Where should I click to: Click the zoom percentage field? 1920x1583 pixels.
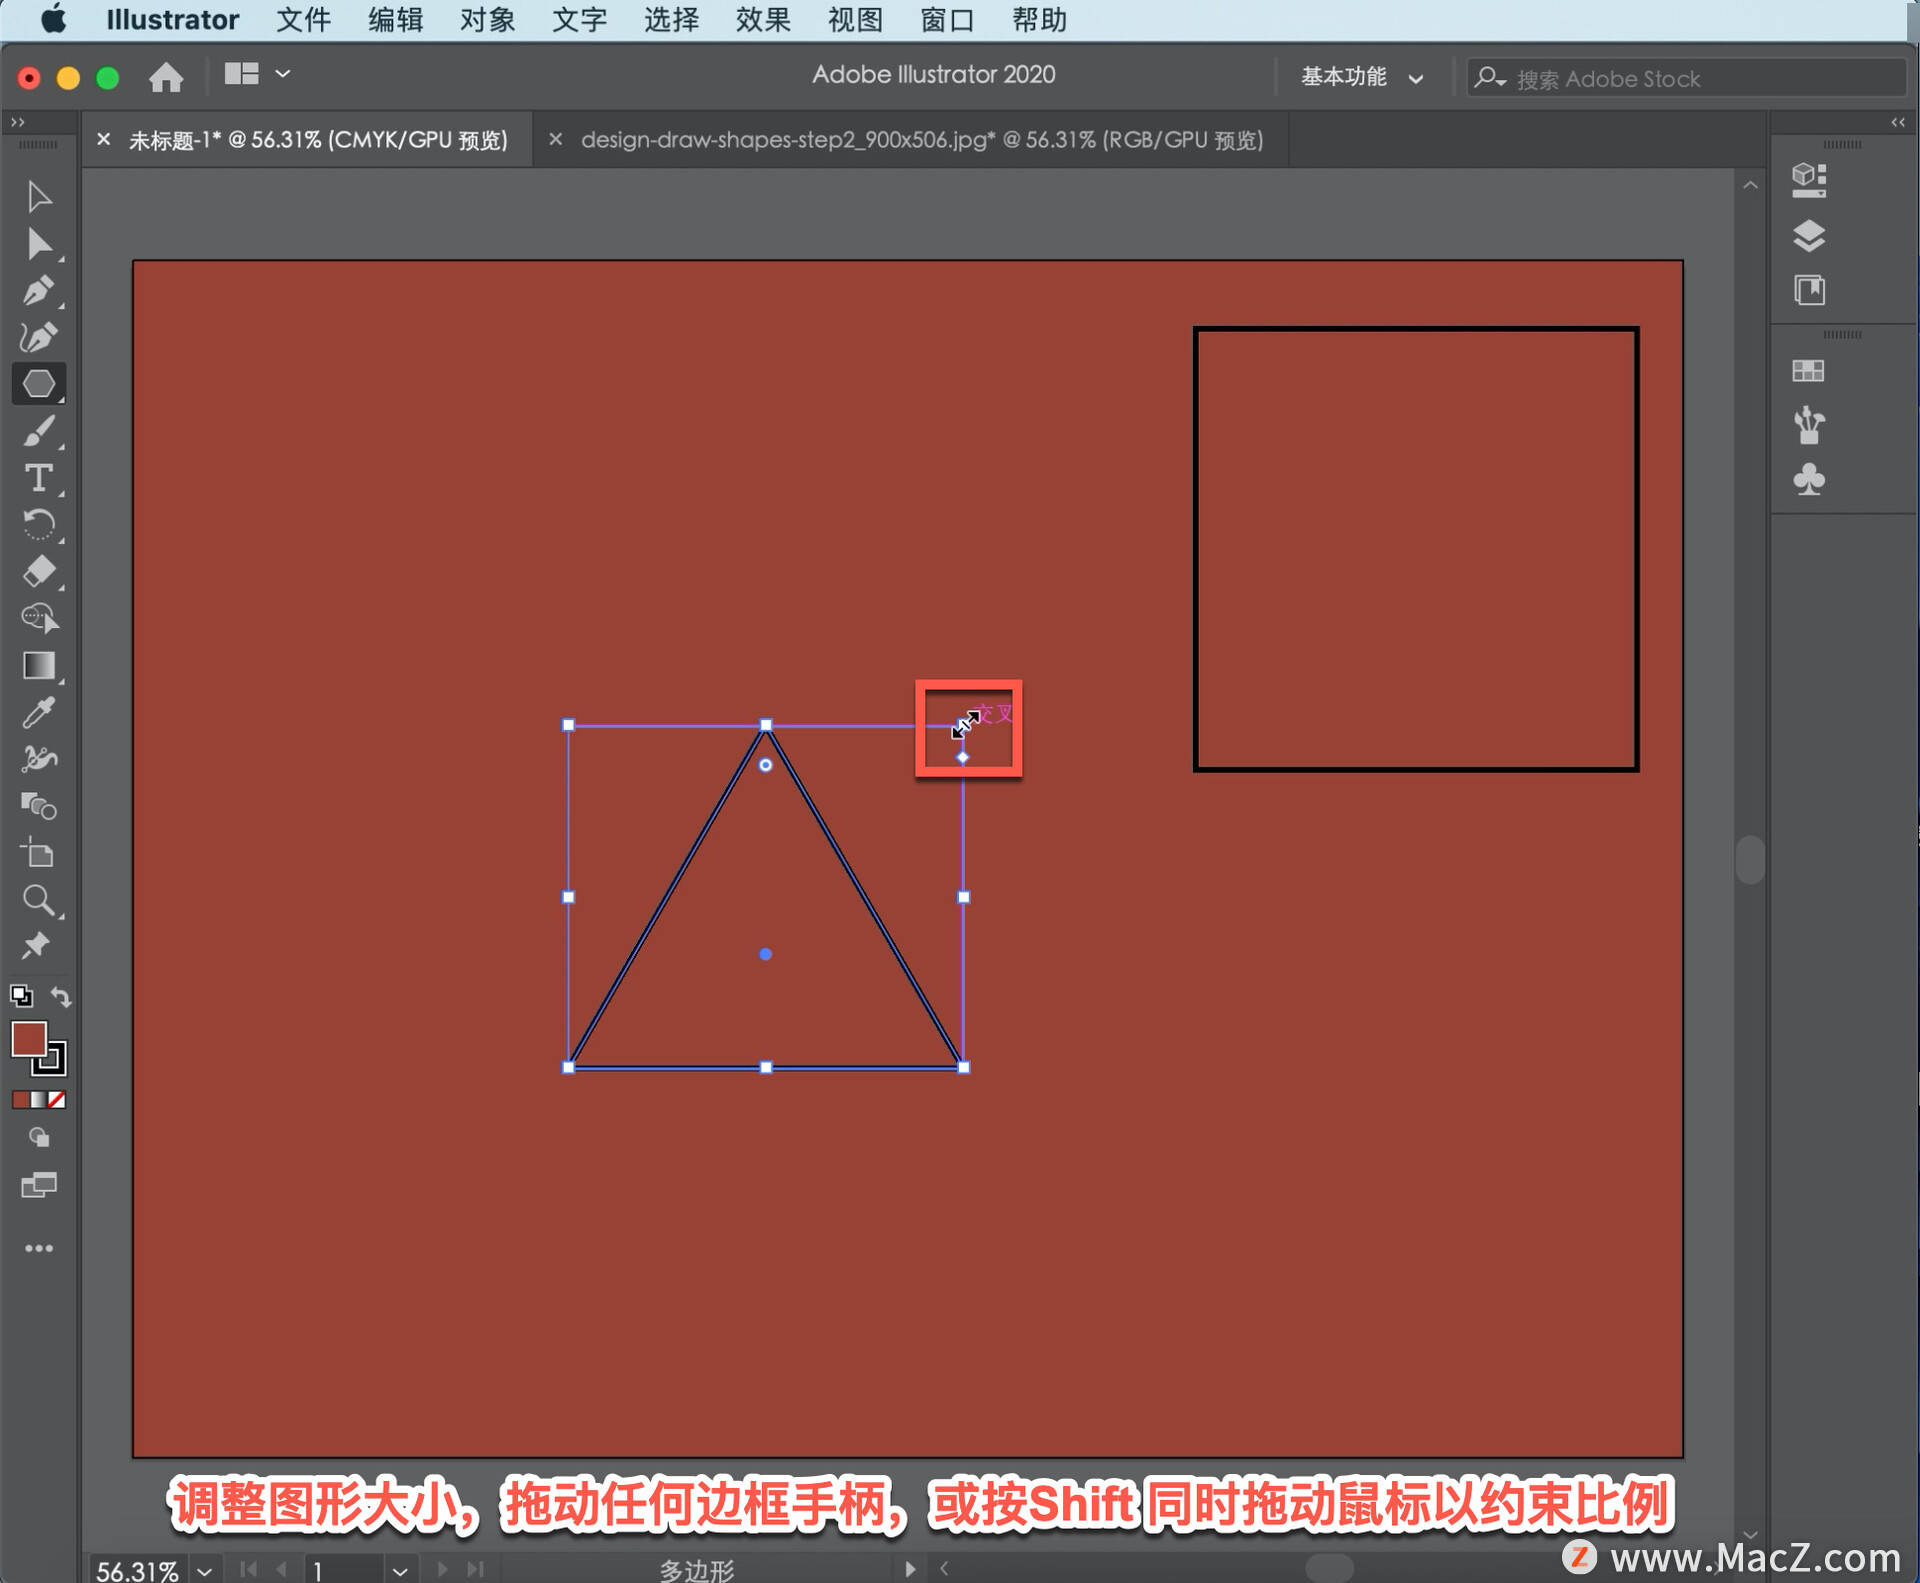pyautogui.click(x=138, y=1571)
